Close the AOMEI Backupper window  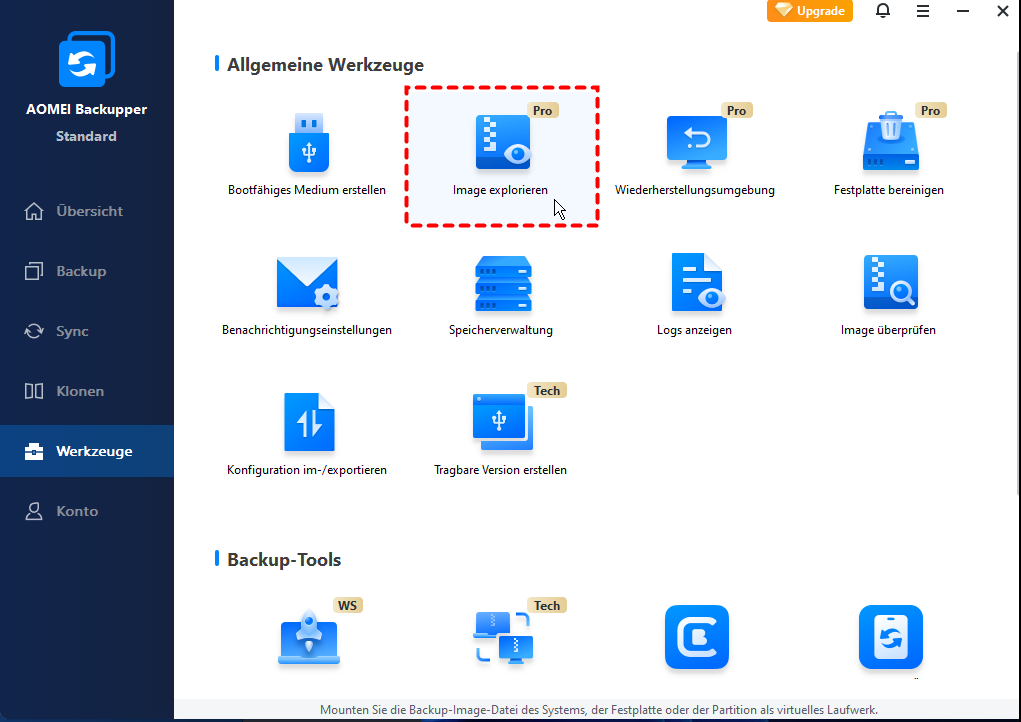pyautogui.click(x=1003, y=11)
